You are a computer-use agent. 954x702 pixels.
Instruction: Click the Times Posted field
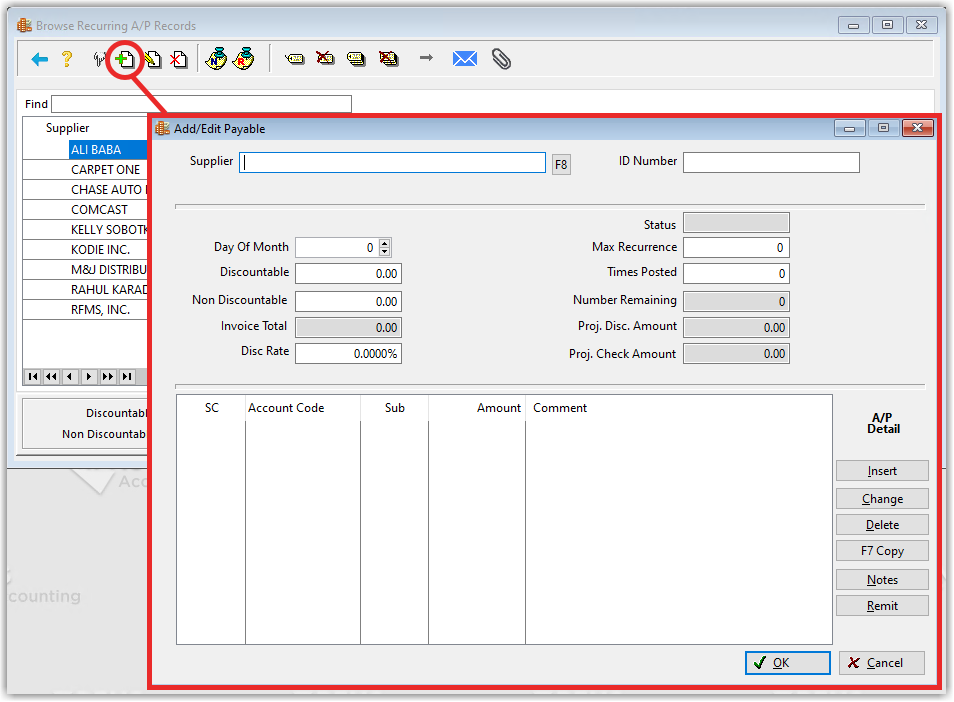tap(736, 274)
